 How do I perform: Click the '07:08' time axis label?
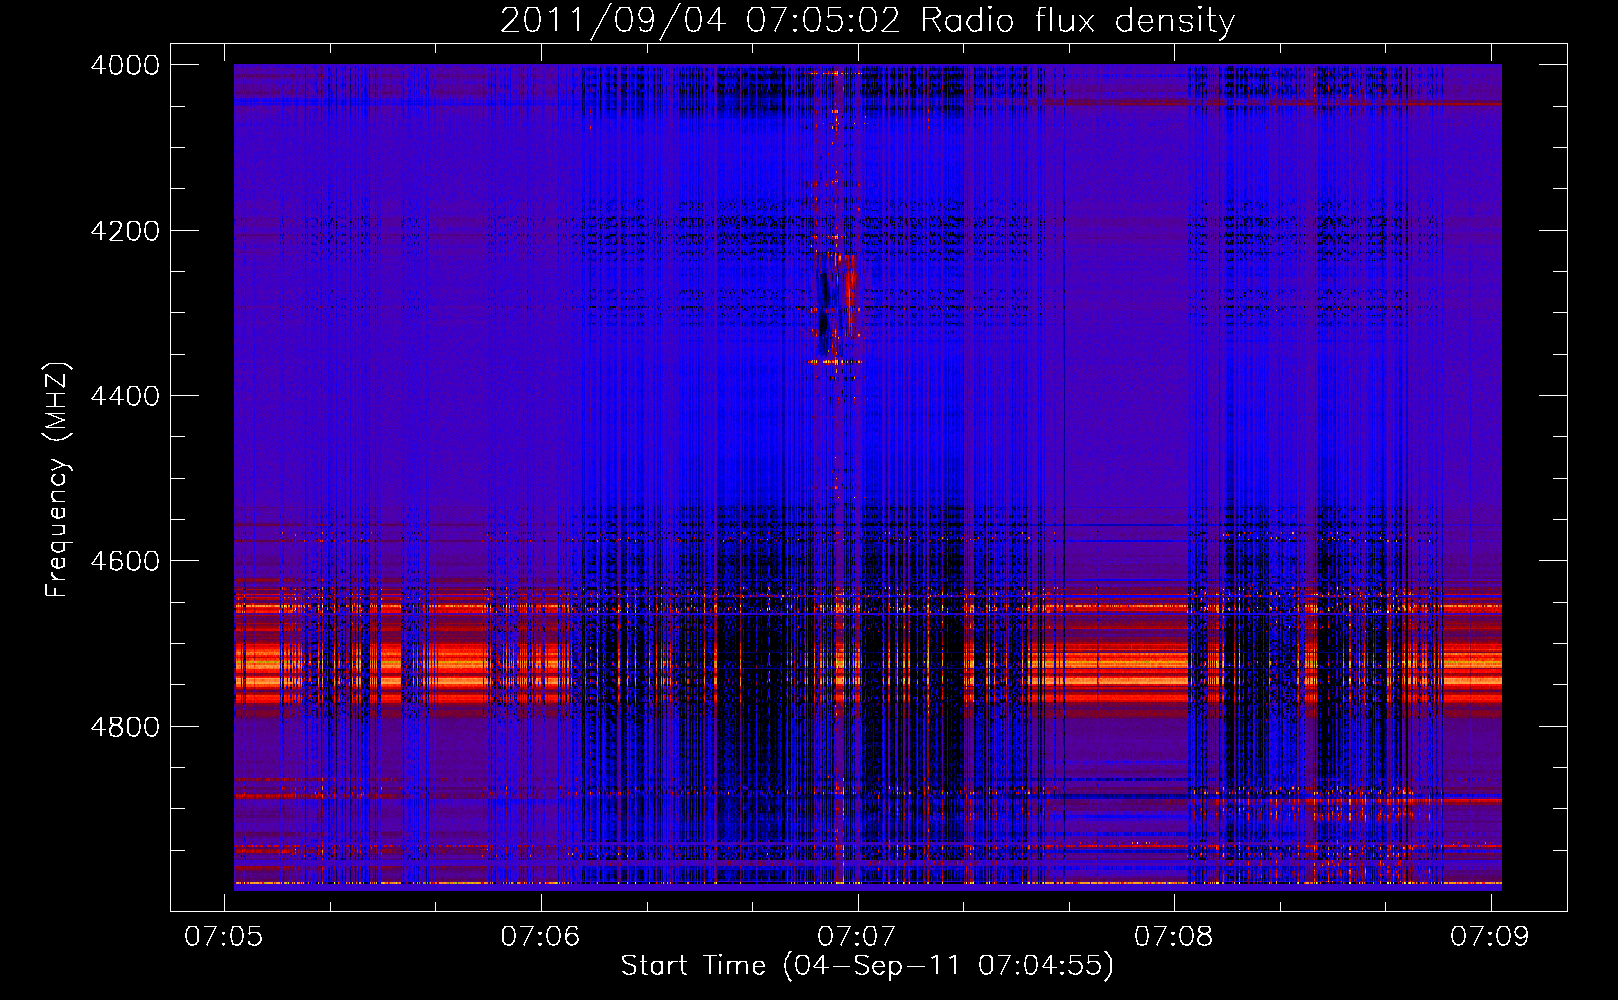pyautogui.click(x=1174, y=936)
